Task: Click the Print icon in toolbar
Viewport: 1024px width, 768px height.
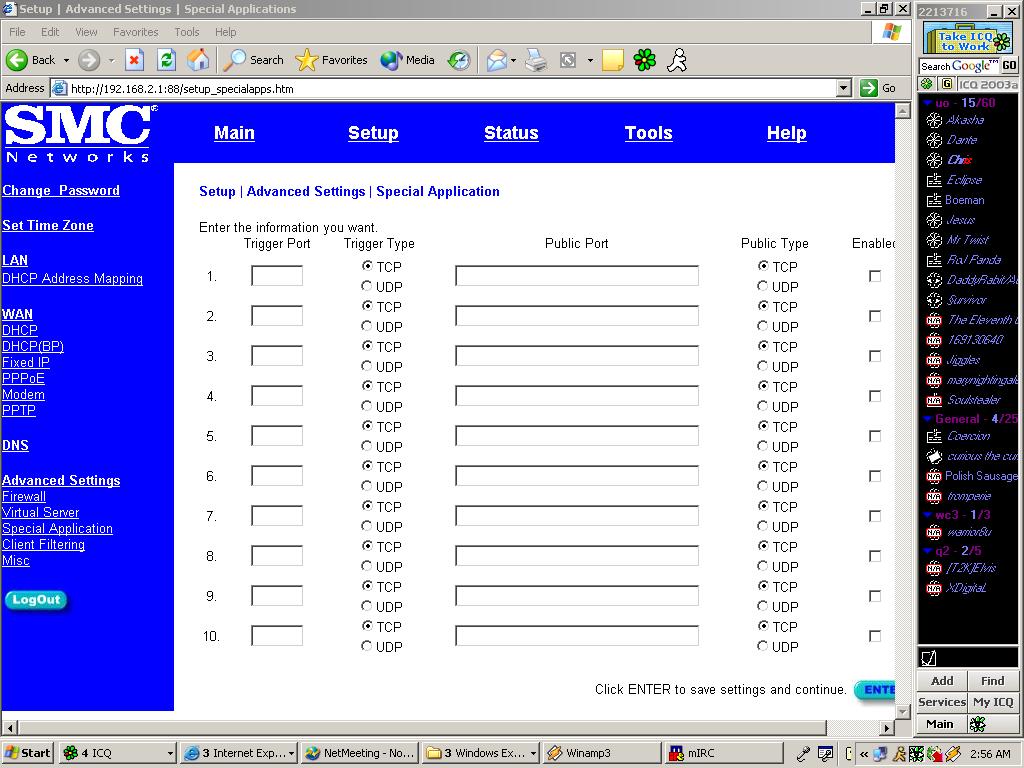Action: pyautogui.click(x=536, y=60)
